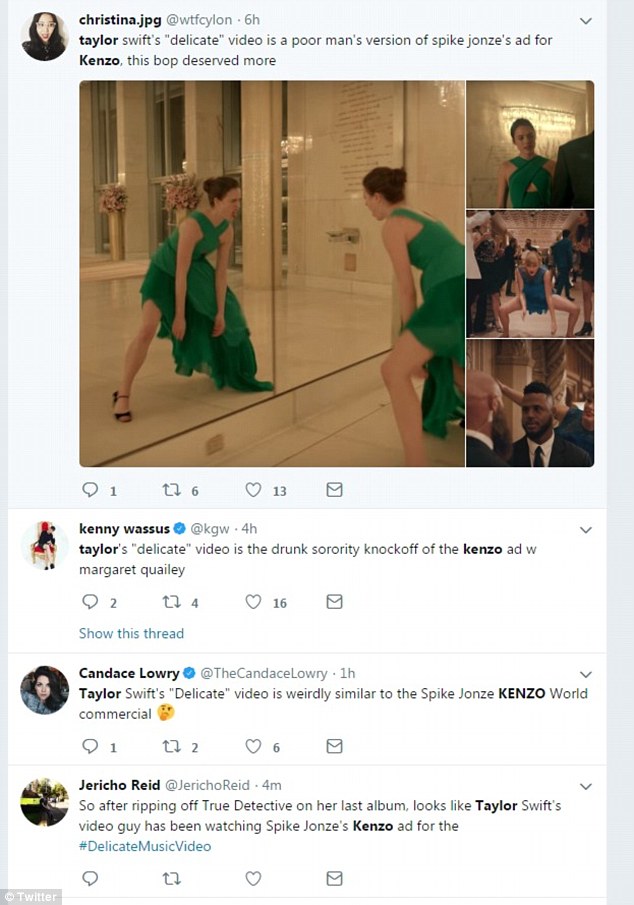Image resolution: width=634 pixels, height=905 pixels.
Task: Open the #DelicateMusicVideo hashtag link
Action: [x=145, y=846]
